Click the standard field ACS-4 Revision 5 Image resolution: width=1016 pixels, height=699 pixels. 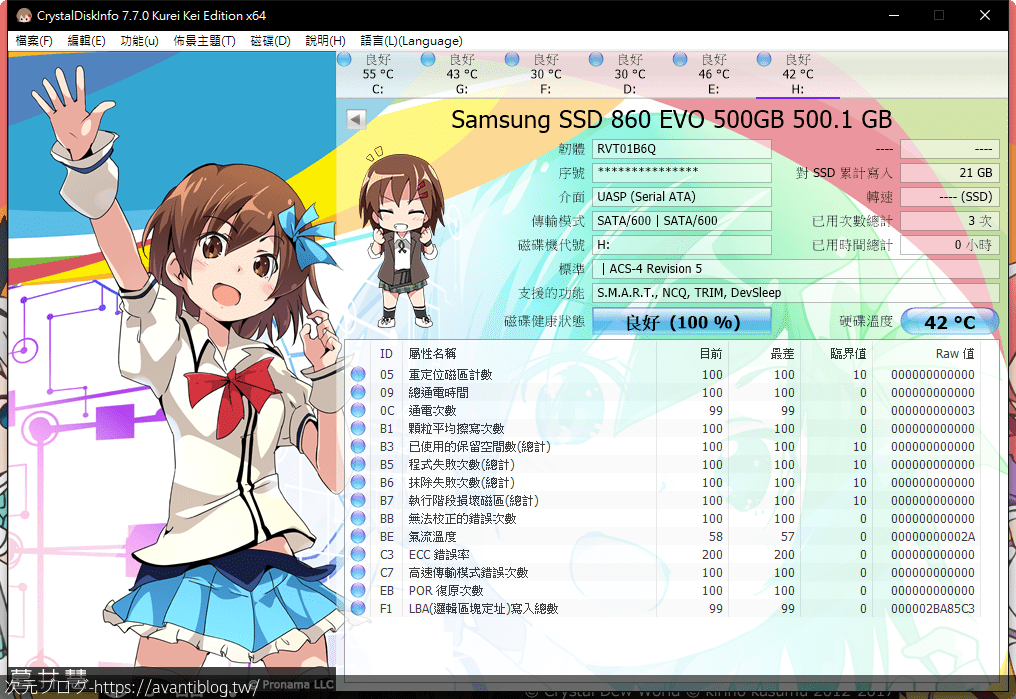[796, 269]
